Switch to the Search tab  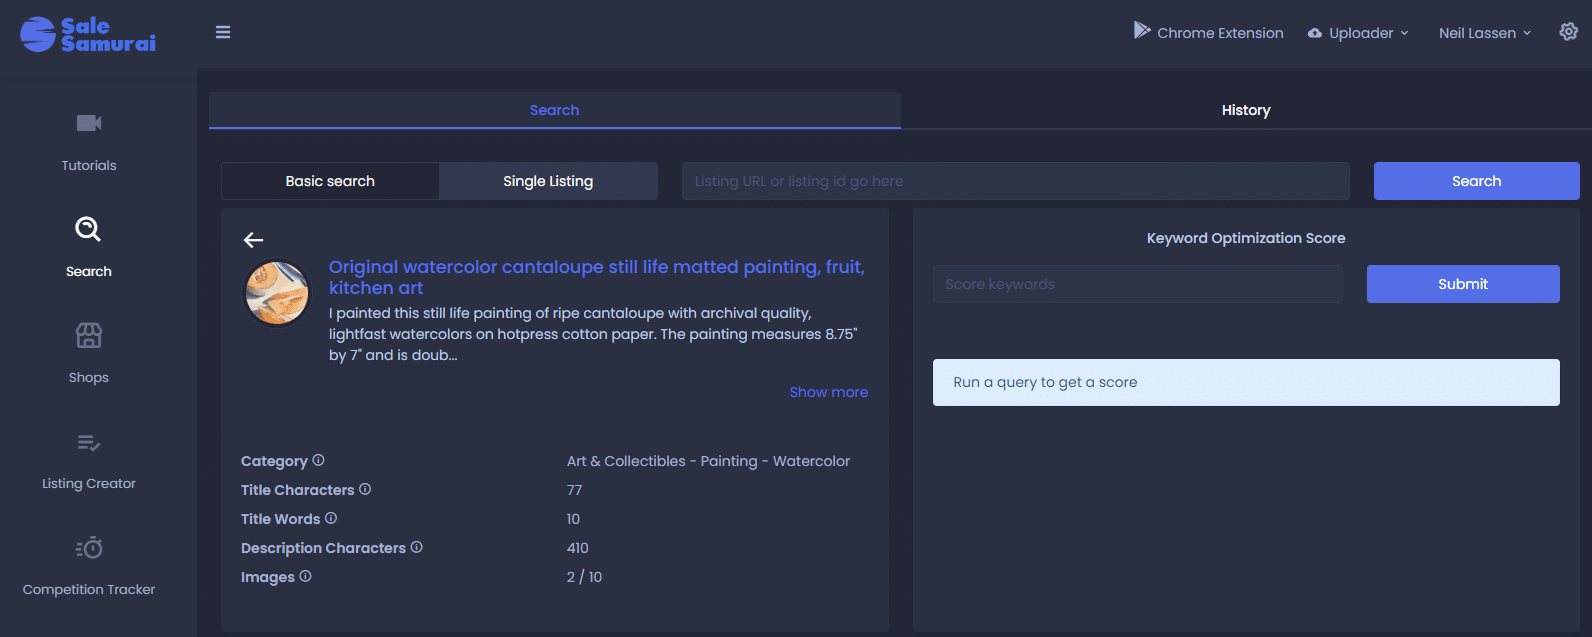[x=555, y=110]
